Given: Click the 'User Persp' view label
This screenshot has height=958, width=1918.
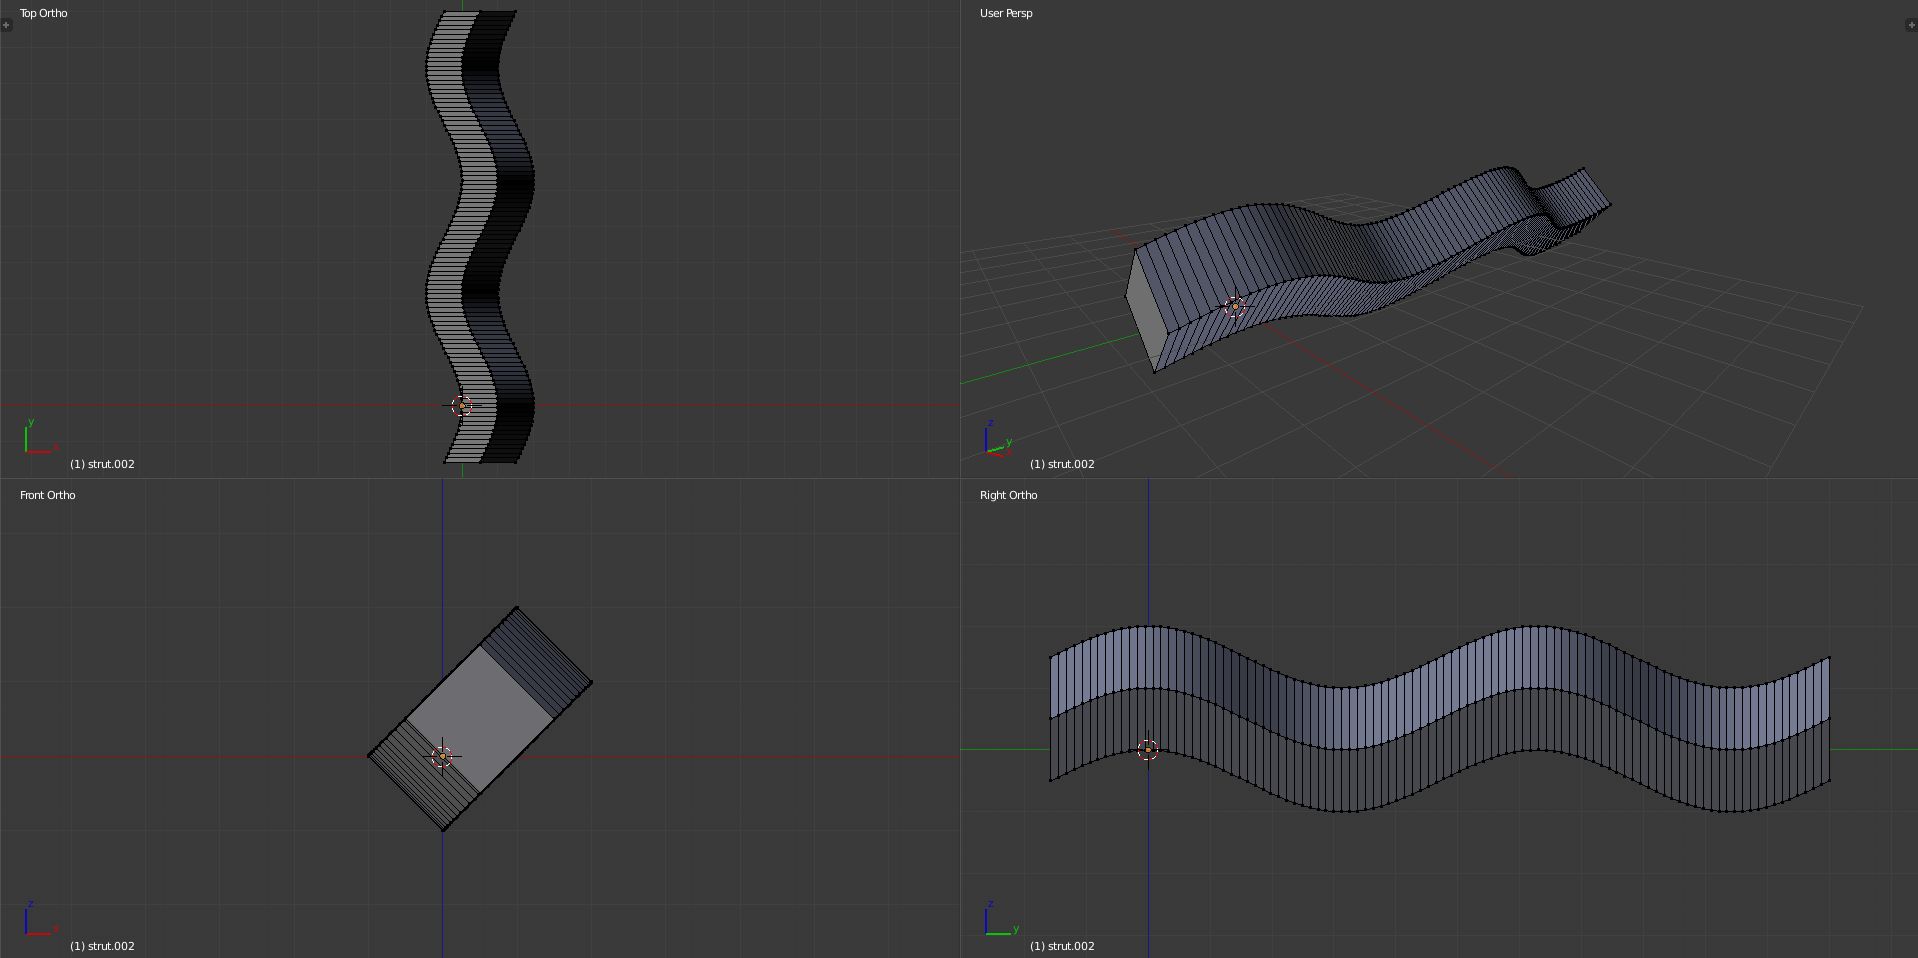Looking at the screenshot, I should (1006, 13).
